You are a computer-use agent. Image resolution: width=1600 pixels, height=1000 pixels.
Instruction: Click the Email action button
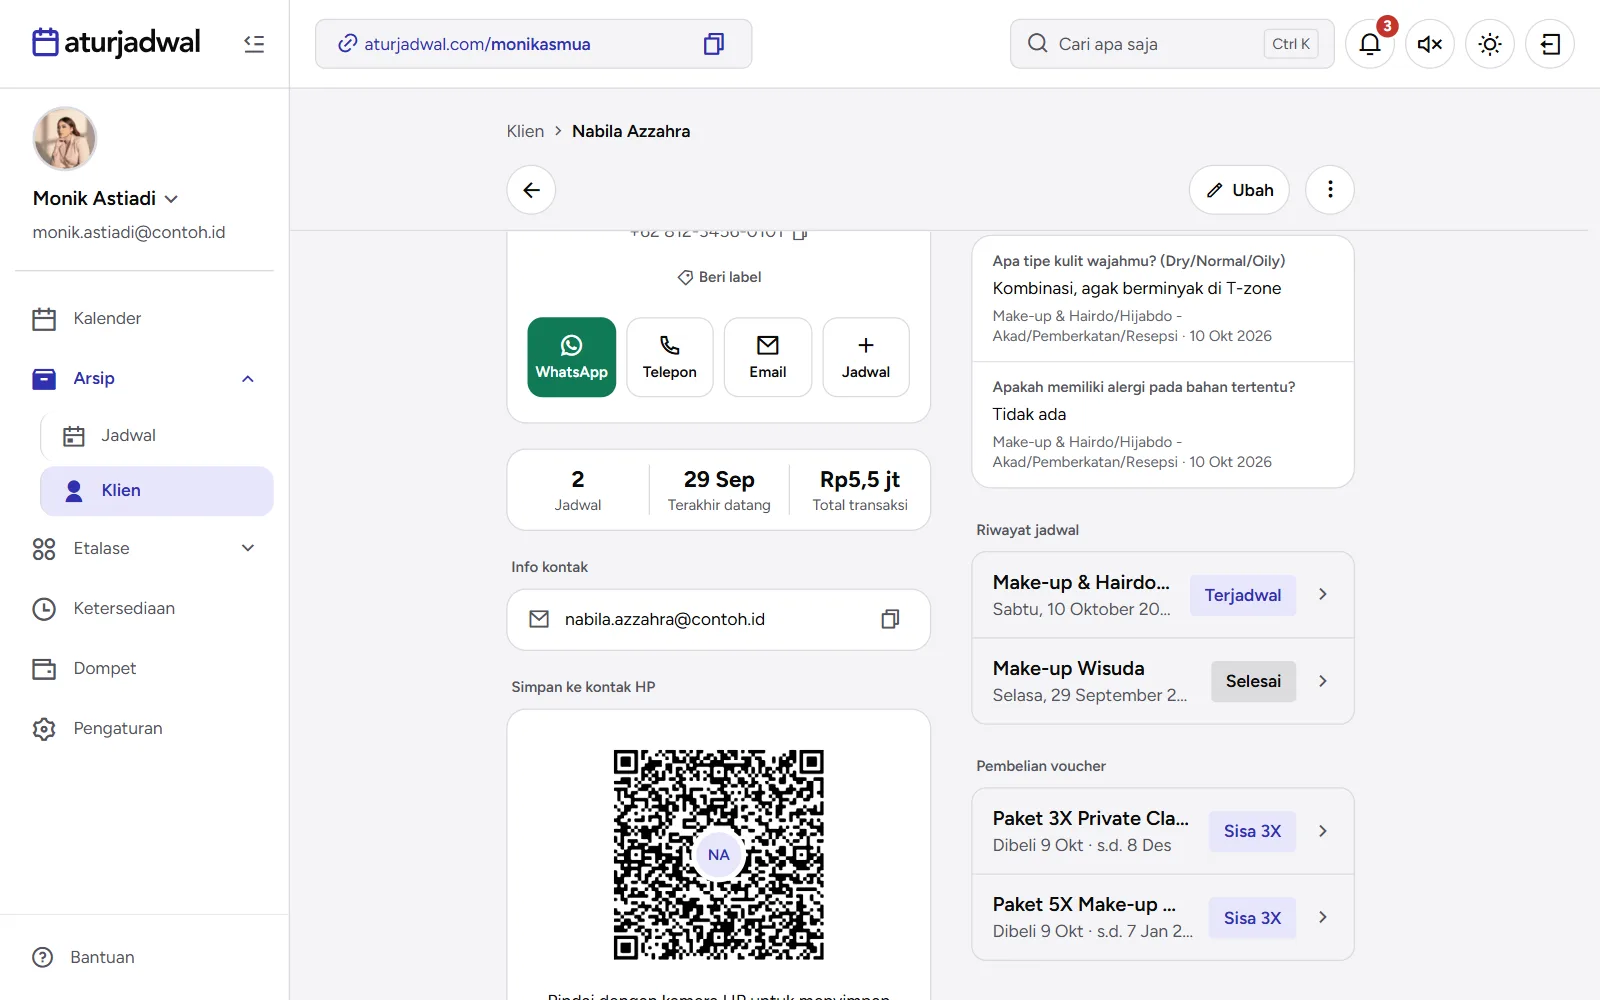(x=768, y=357)
